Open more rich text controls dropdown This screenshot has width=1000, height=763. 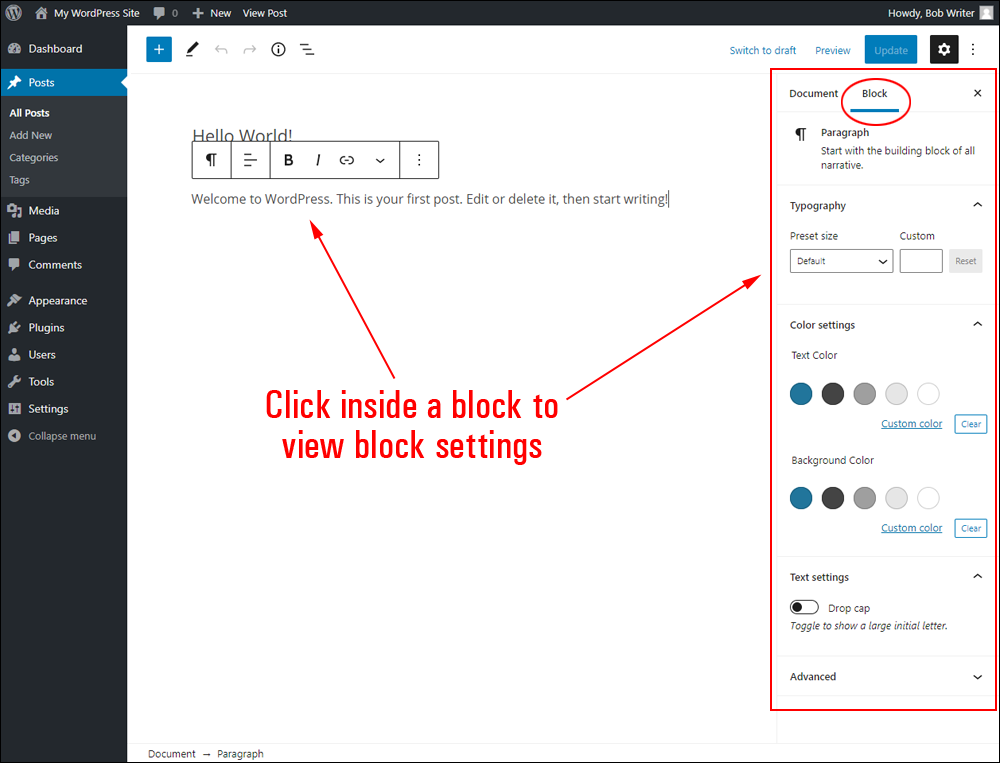(380, 159)
